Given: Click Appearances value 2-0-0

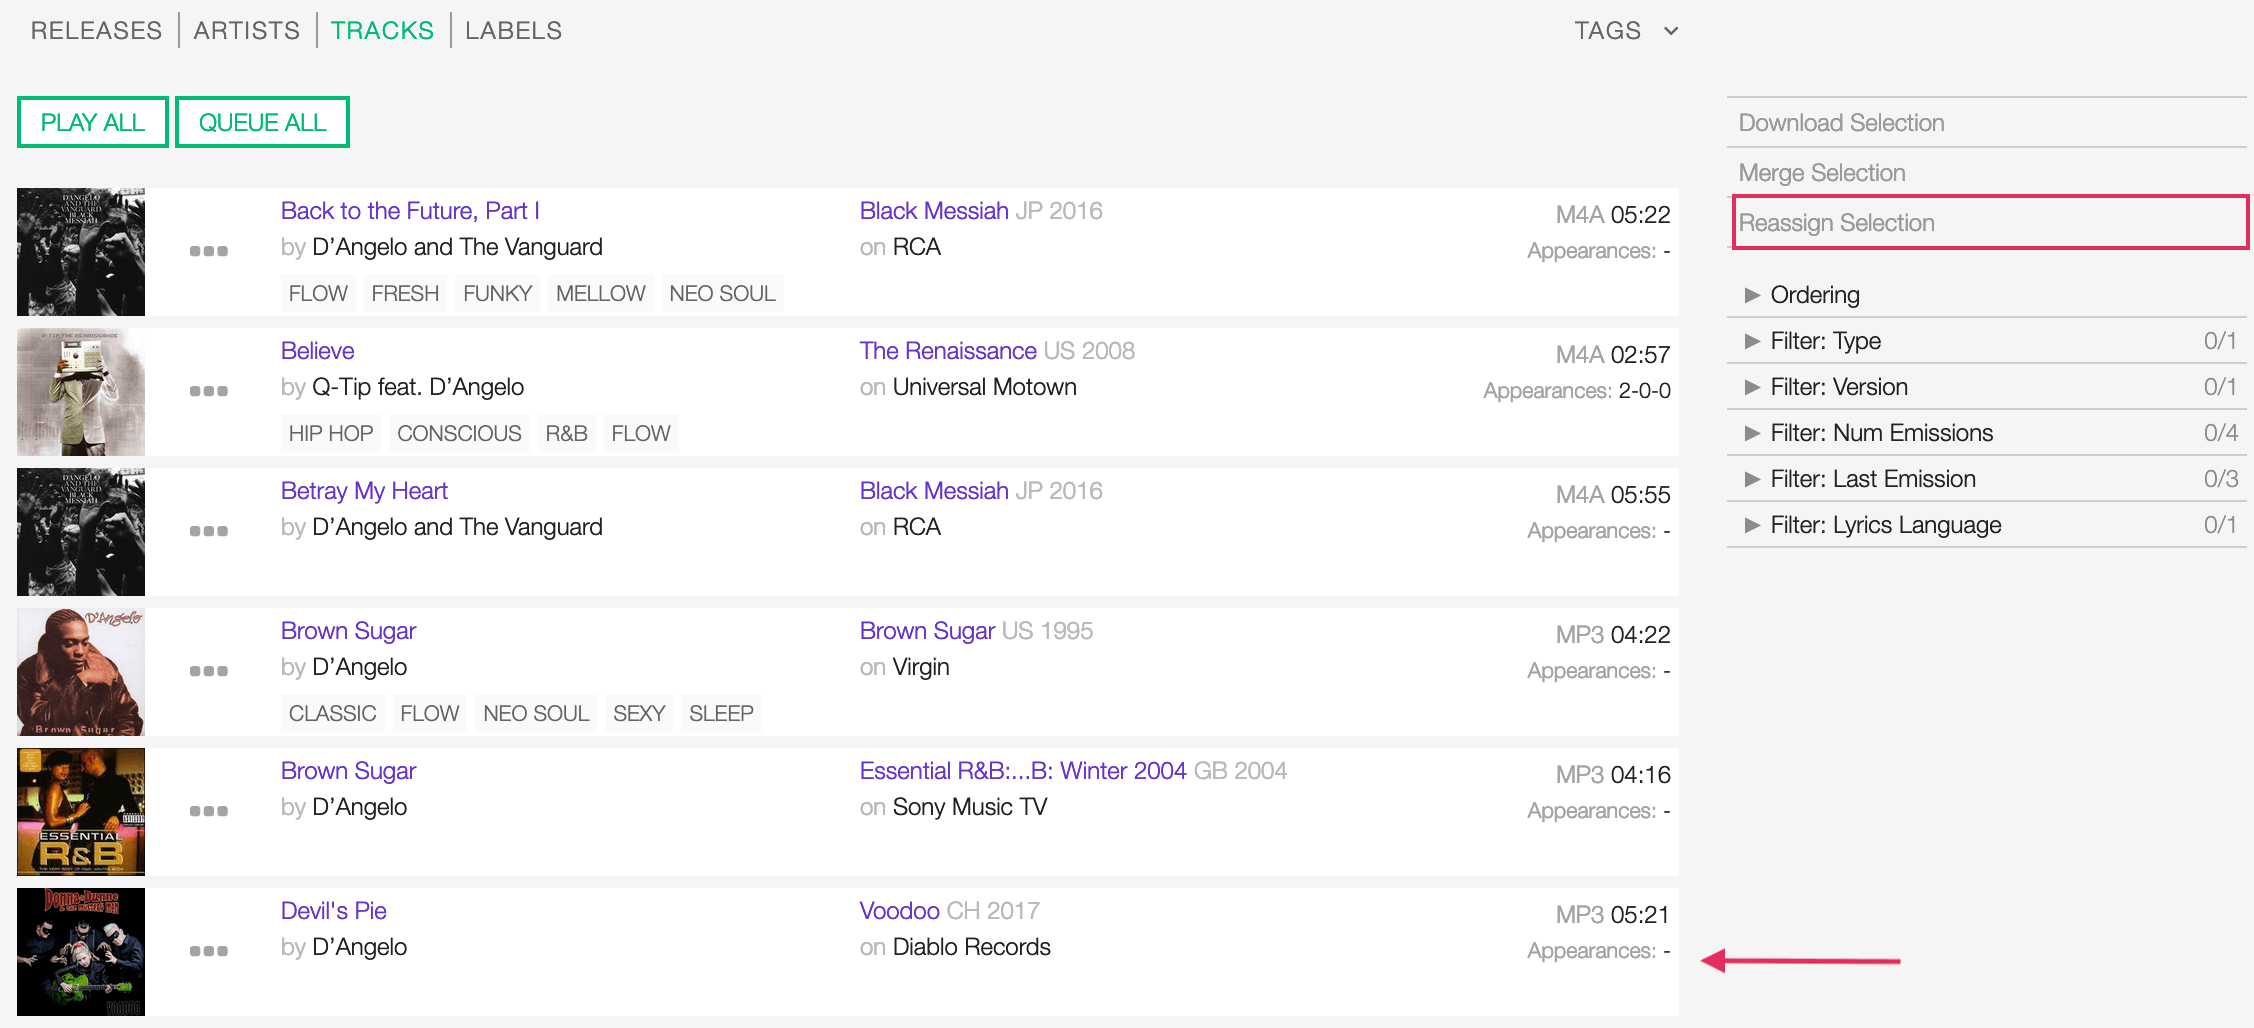Looking at the screenshot, I should [x=1644, y=391].
